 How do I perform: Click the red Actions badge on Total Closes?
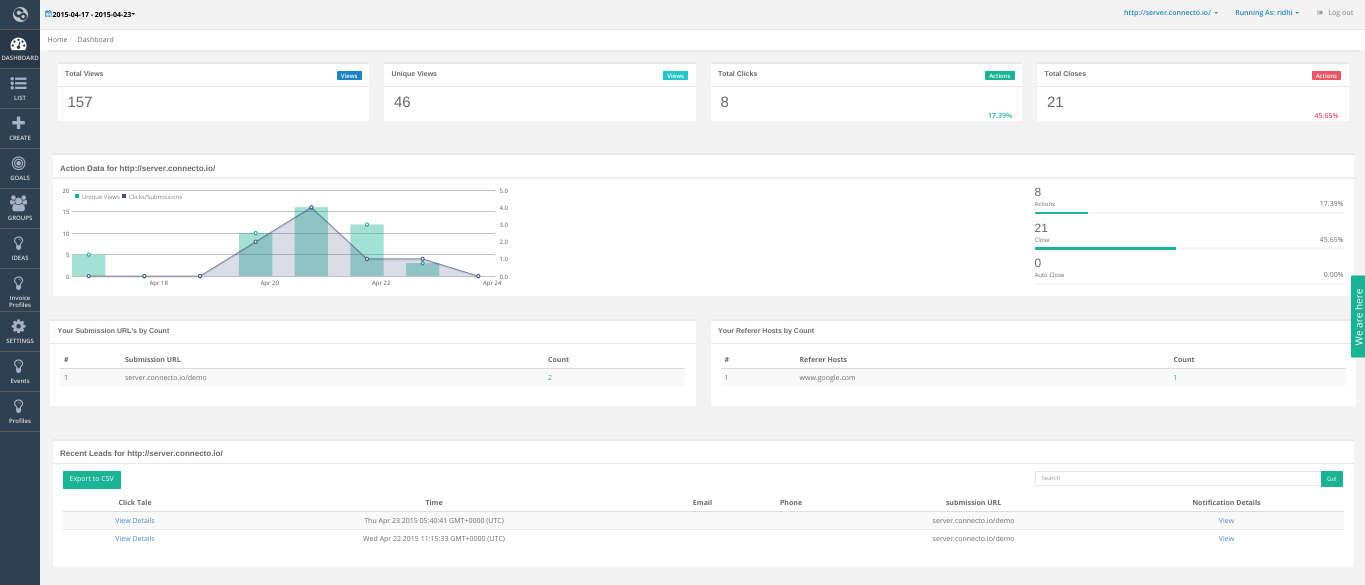pyautogui.click(x=1326, y=76)
